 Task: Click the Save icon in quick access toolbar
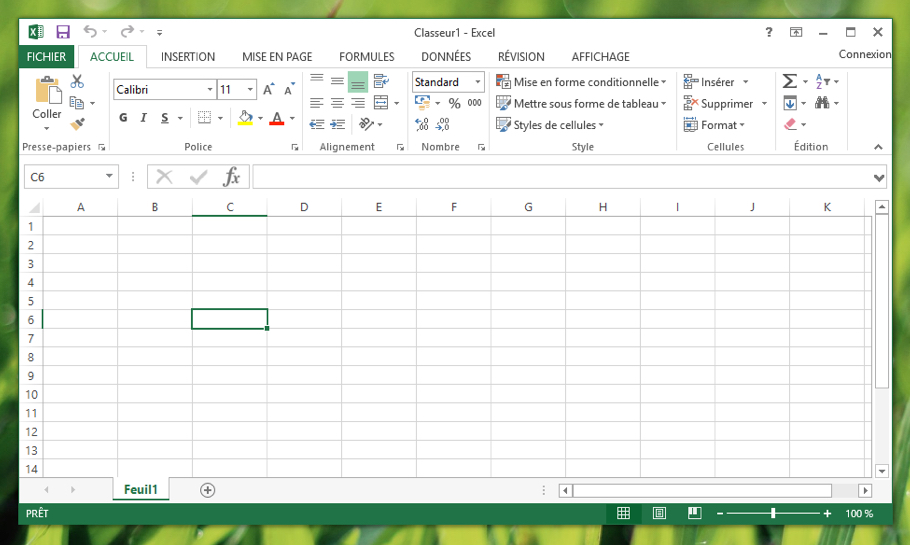click(63, 32)
